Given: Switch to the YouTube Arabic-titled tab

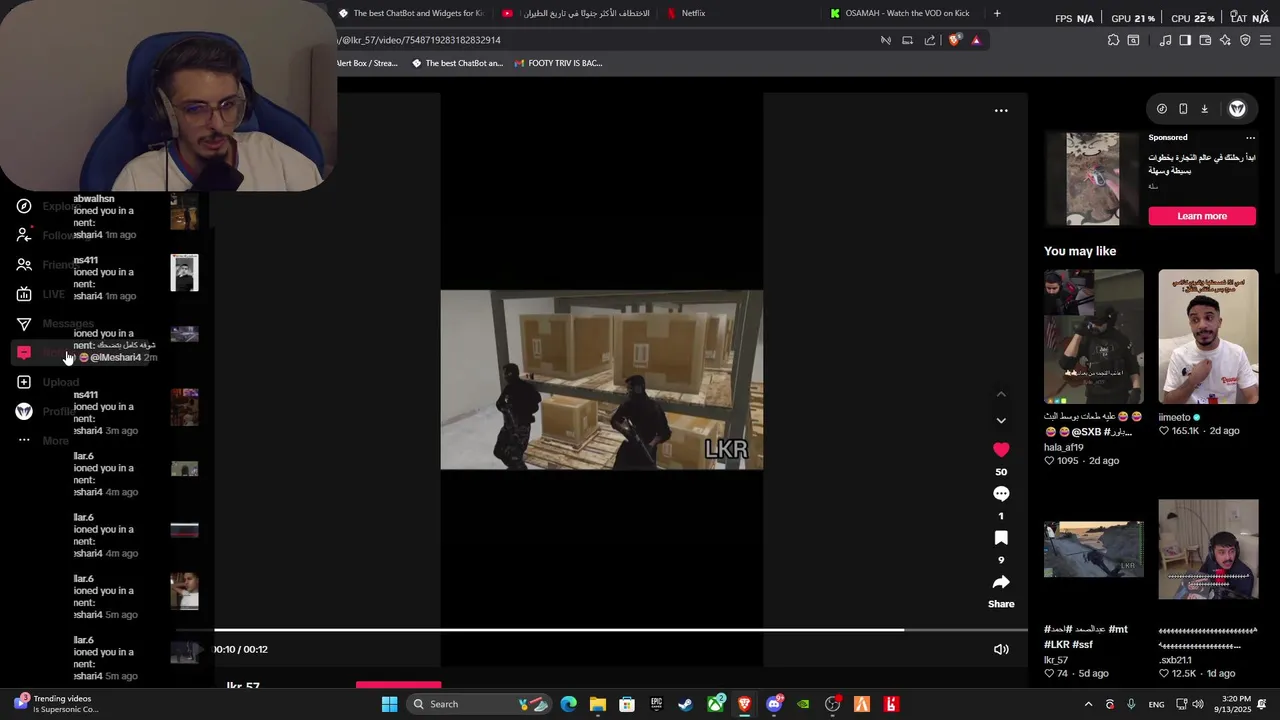Looking at the screenshot, I should tap(577, 13).
